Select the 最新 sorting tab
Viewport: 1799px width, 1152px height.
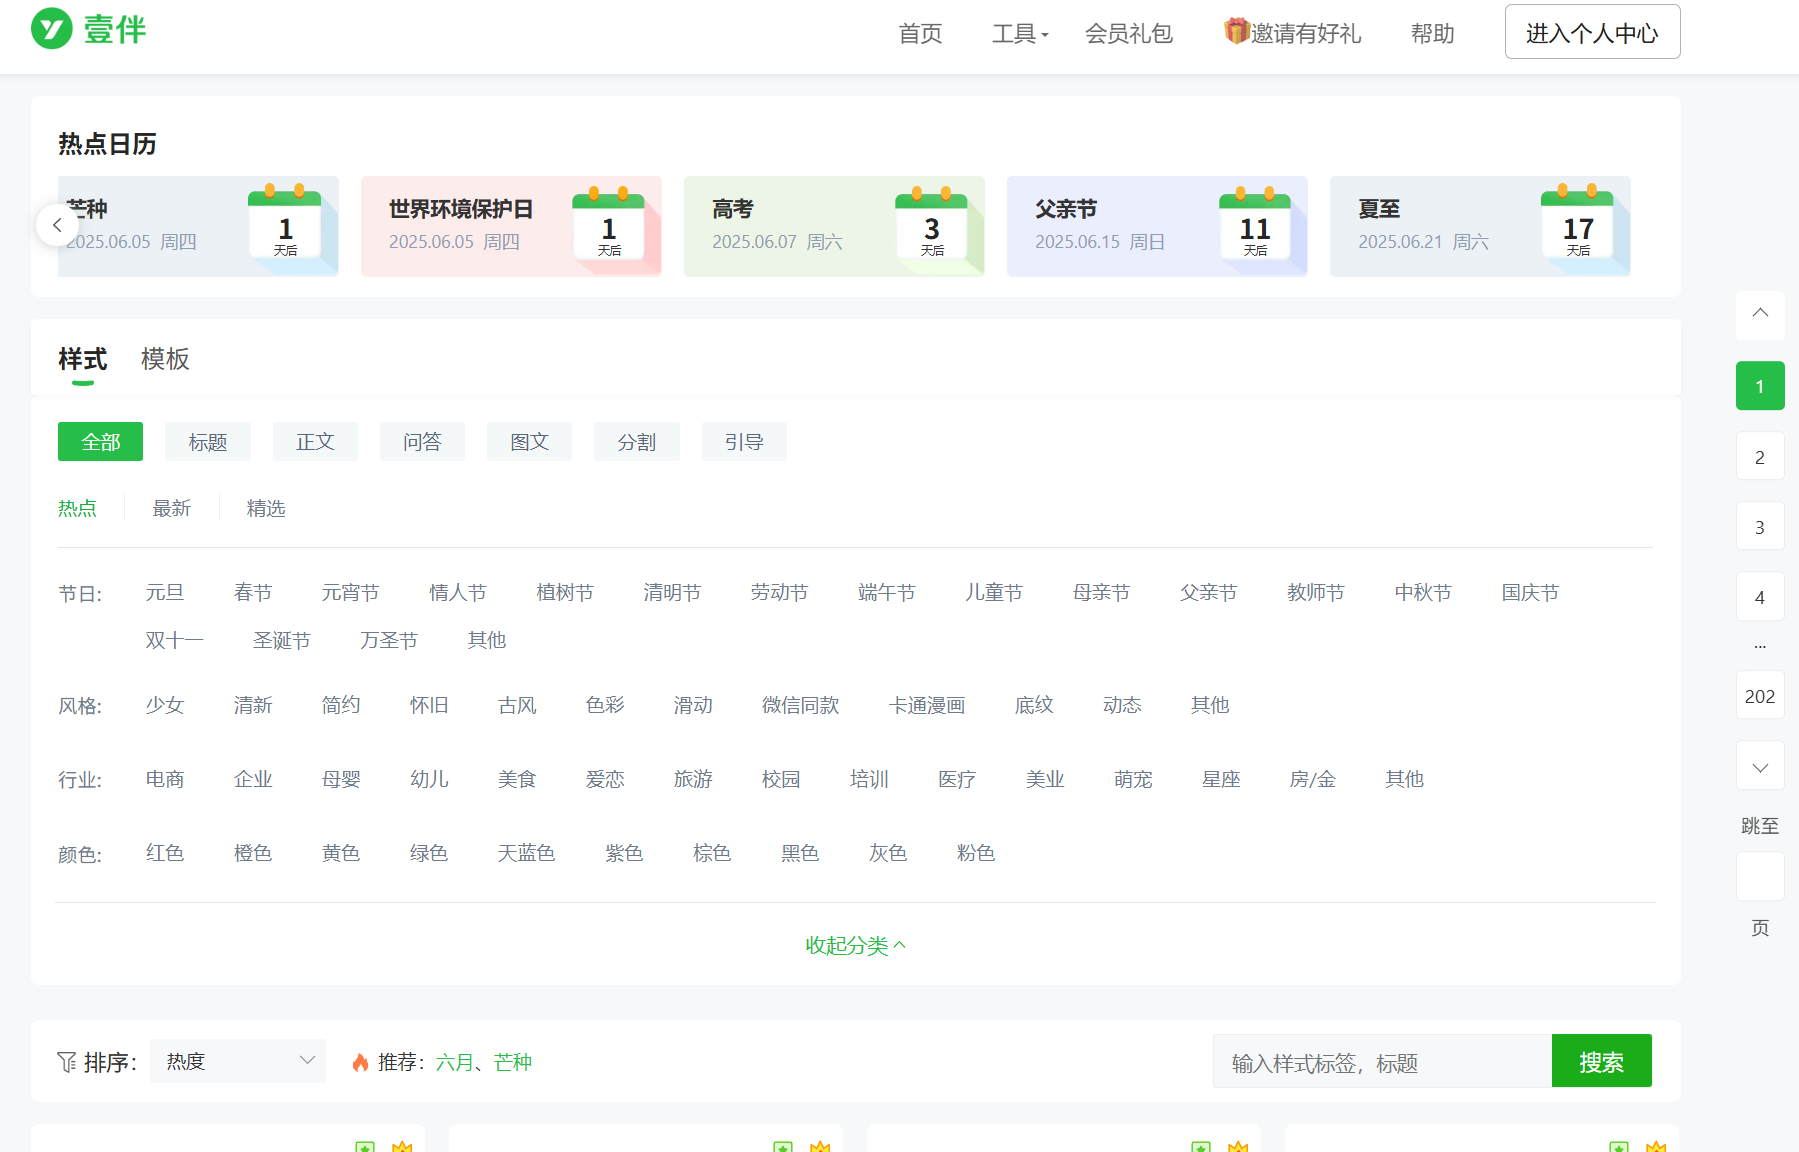point(171,508)
